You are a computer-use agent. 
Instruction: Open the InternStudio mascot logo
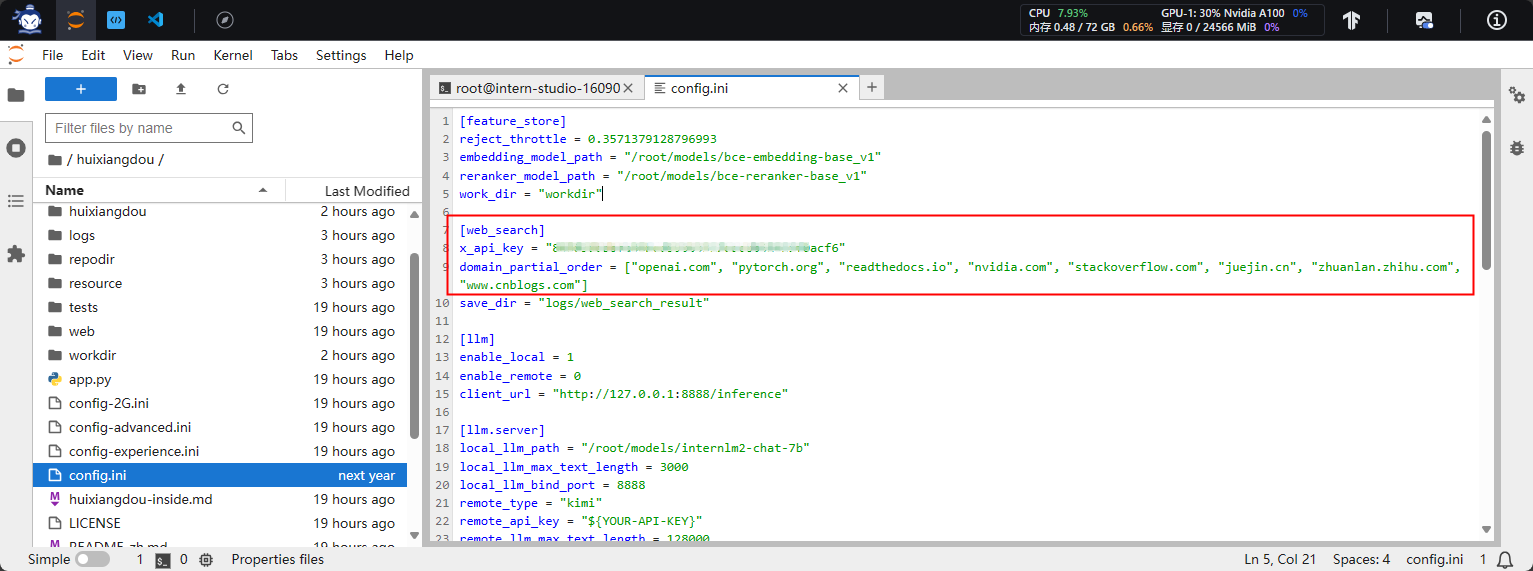[27, 19]
